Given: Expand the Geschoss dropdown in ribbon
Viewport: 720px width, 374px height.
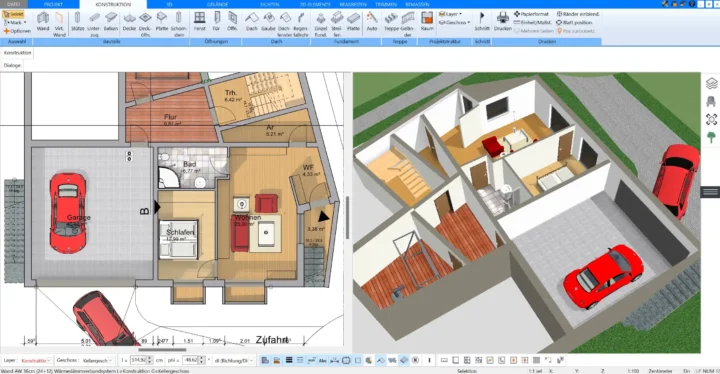Looking at the screenshot, I should click(454, 22).
